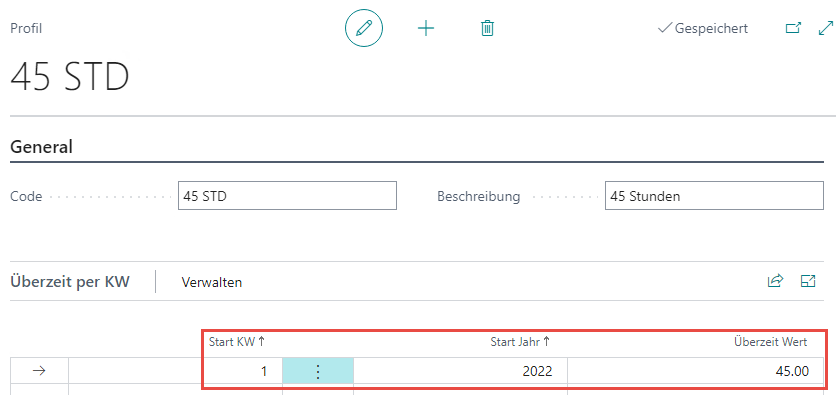Select the Start KW cell value 1
This screenshot has height=395, width=836.
pyautogui.click(x=243, y=371)
